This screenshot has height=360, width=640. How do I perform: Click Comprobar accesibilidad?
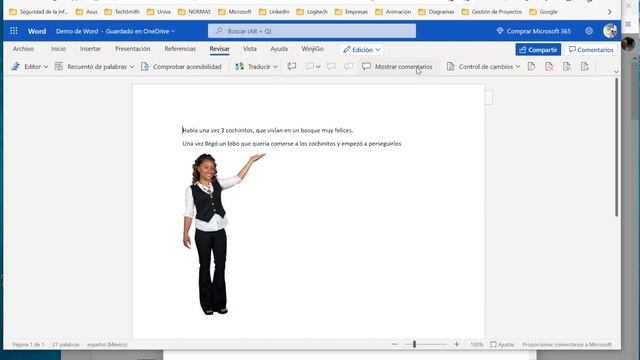pyautogui.click(x=181, y=67)
